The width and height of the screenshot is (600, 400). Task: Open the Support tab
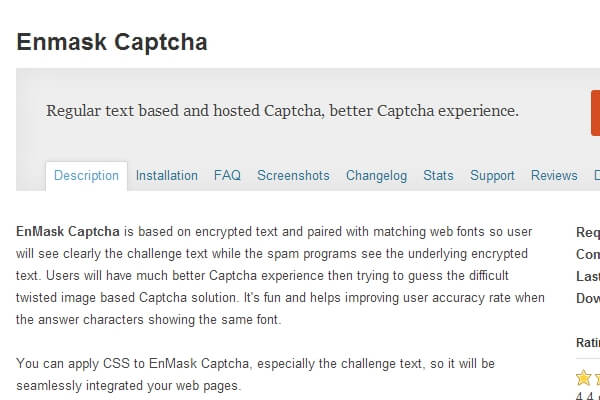492,175
